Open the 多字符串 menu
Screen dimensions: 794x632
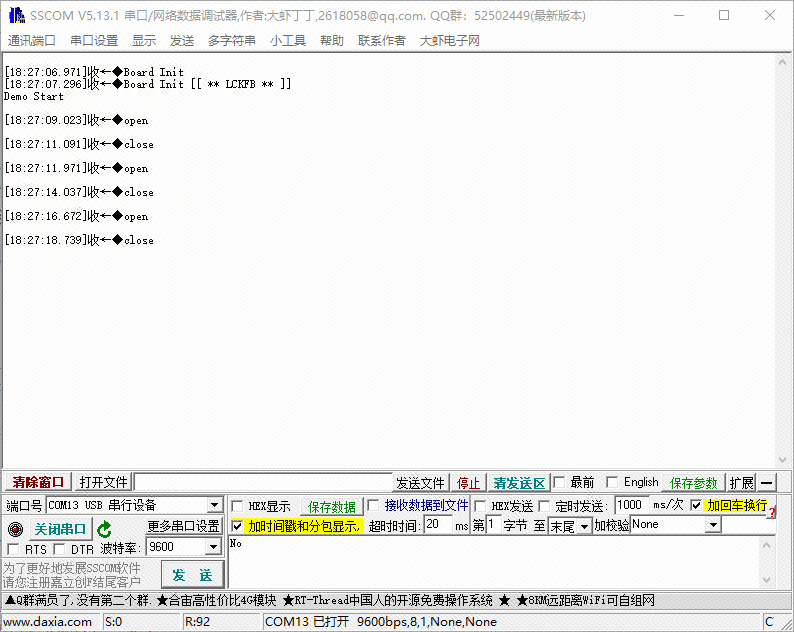tap(231, 41)
